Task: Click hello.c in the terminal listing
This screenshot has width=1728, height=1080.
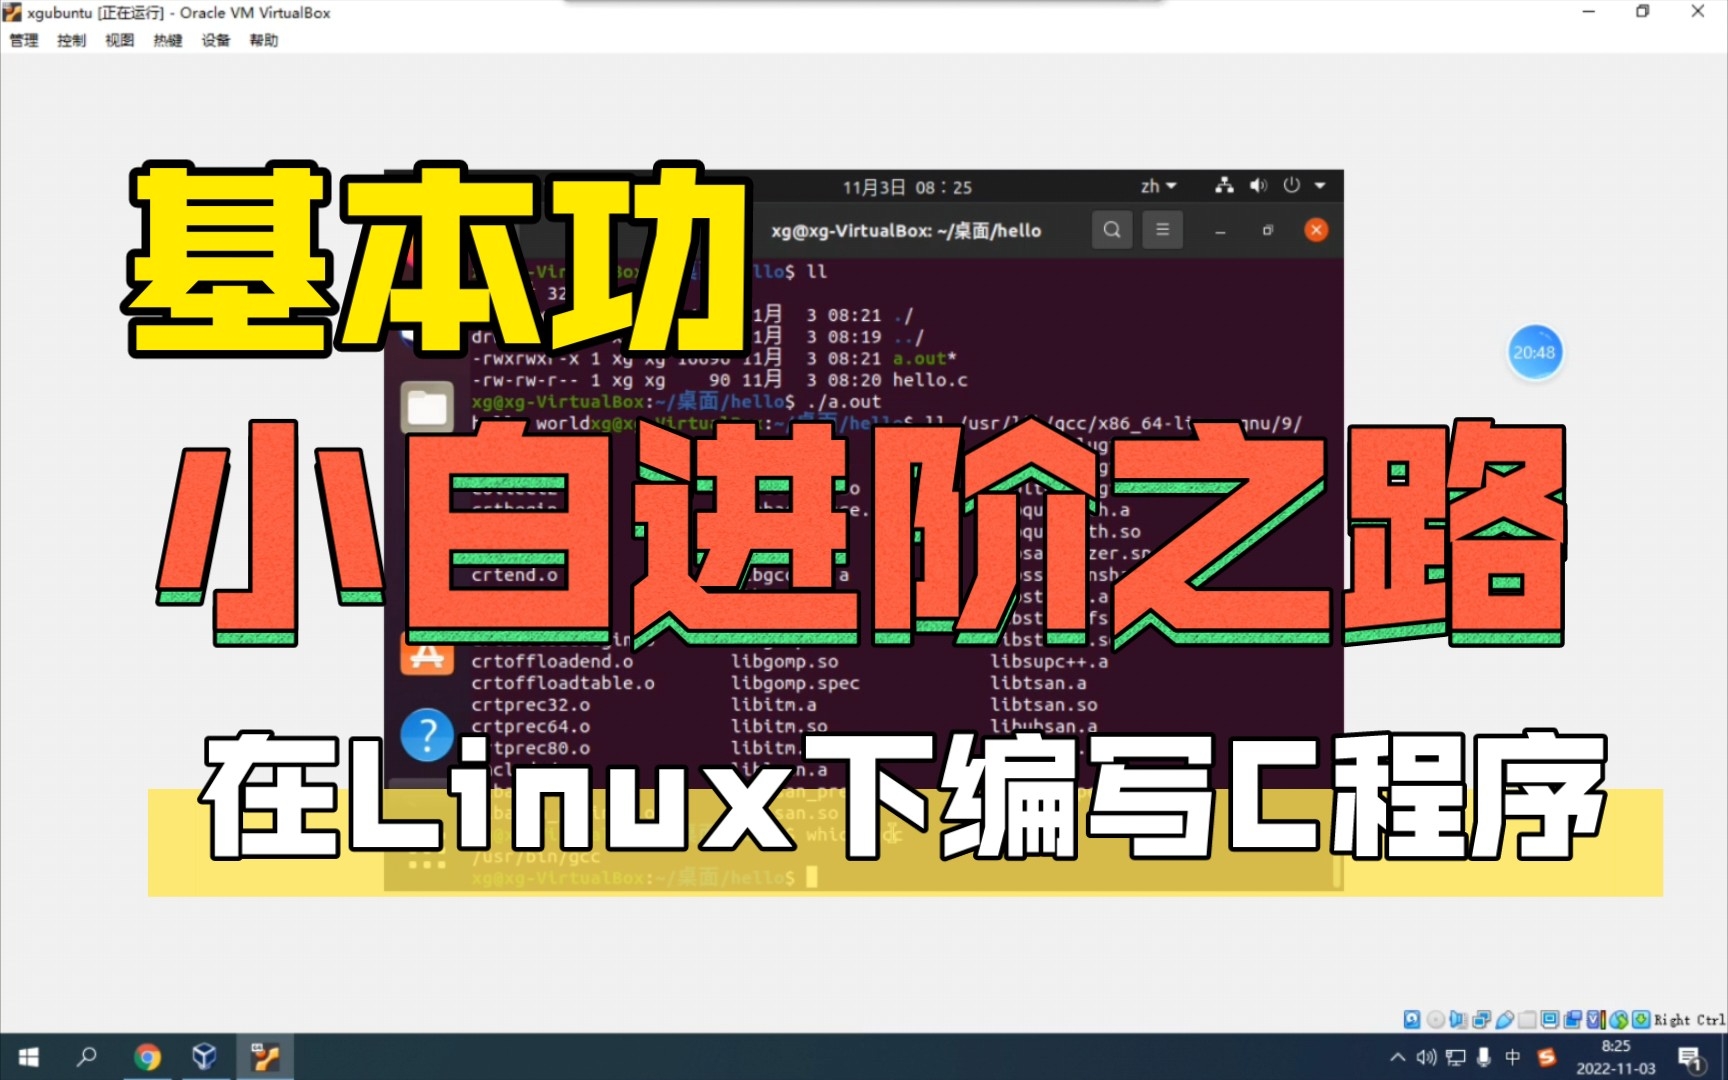Action: pyautogui.click(x=930, y=380)
